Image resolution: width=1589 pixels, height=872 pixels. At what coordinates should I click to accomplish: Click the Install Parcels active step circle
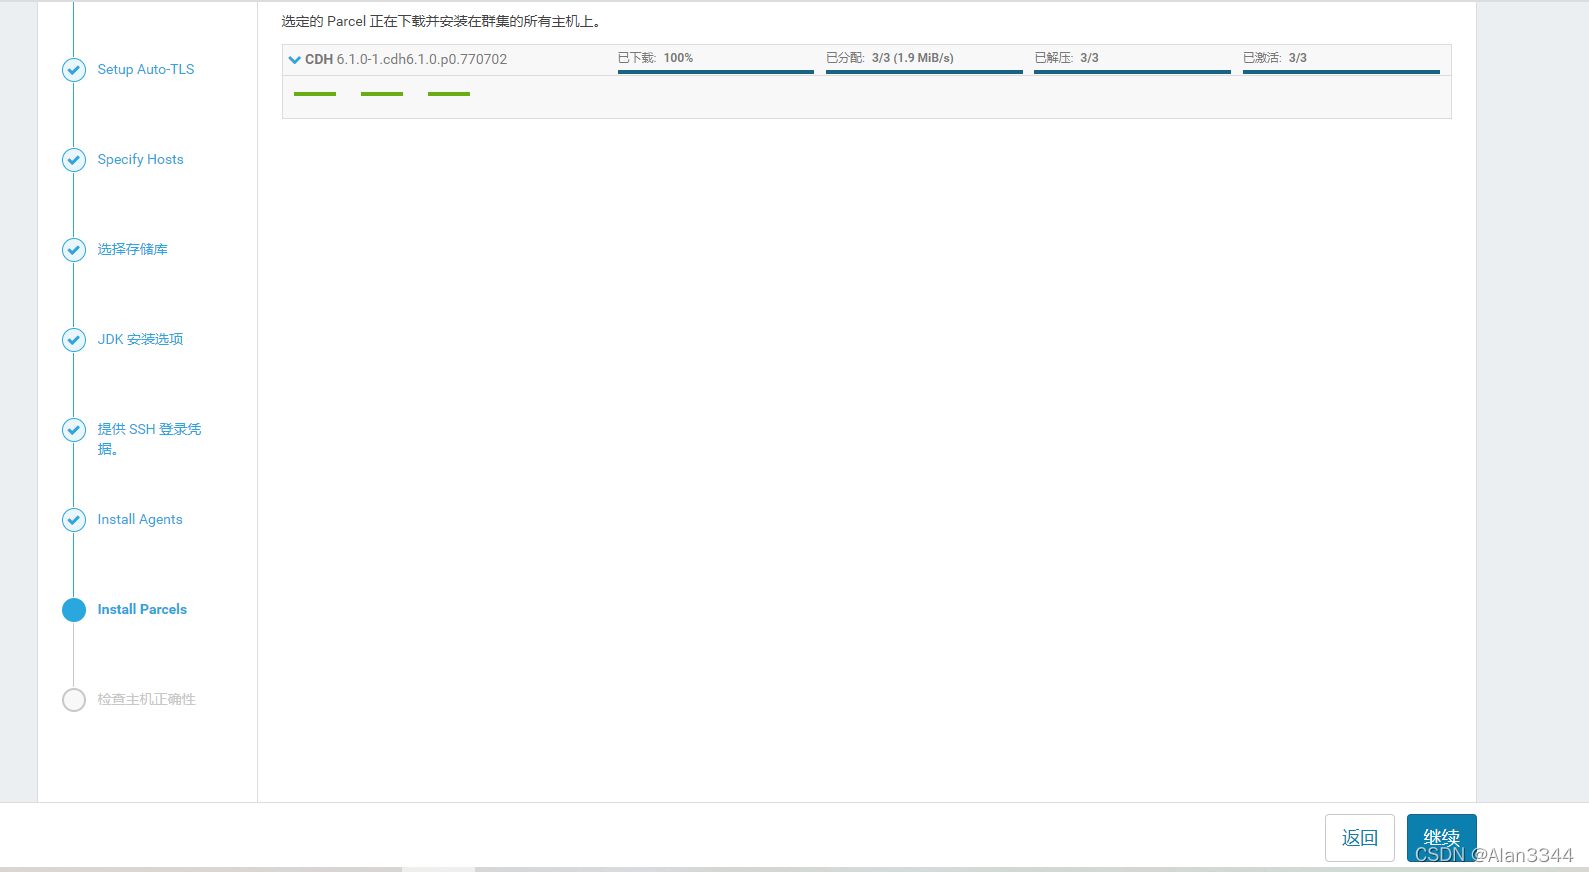pyautogui.click(x=74, y=610)
